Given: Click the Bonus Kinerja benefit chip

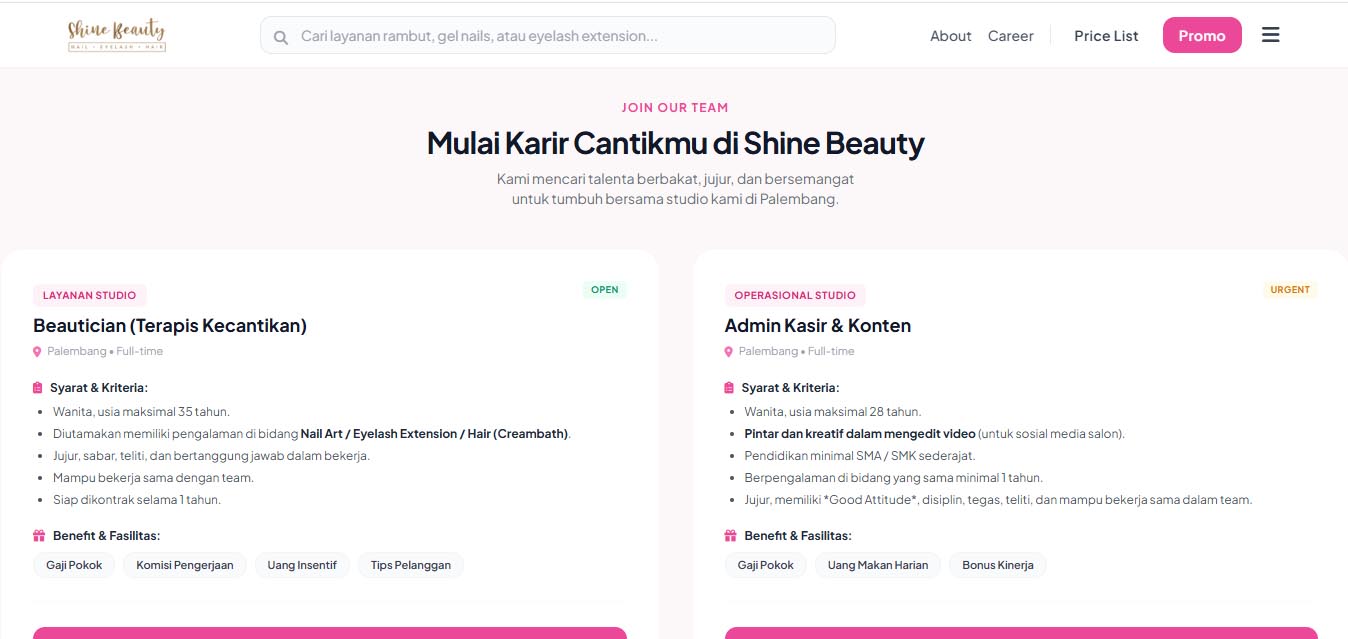Looking at the screenshot, I should [x=998, y=565].
